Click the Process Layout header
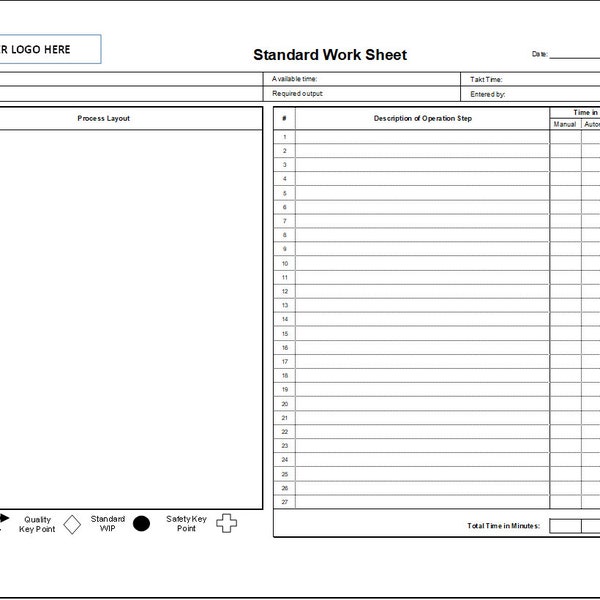600x600 pixels. [x=104, y=118]
